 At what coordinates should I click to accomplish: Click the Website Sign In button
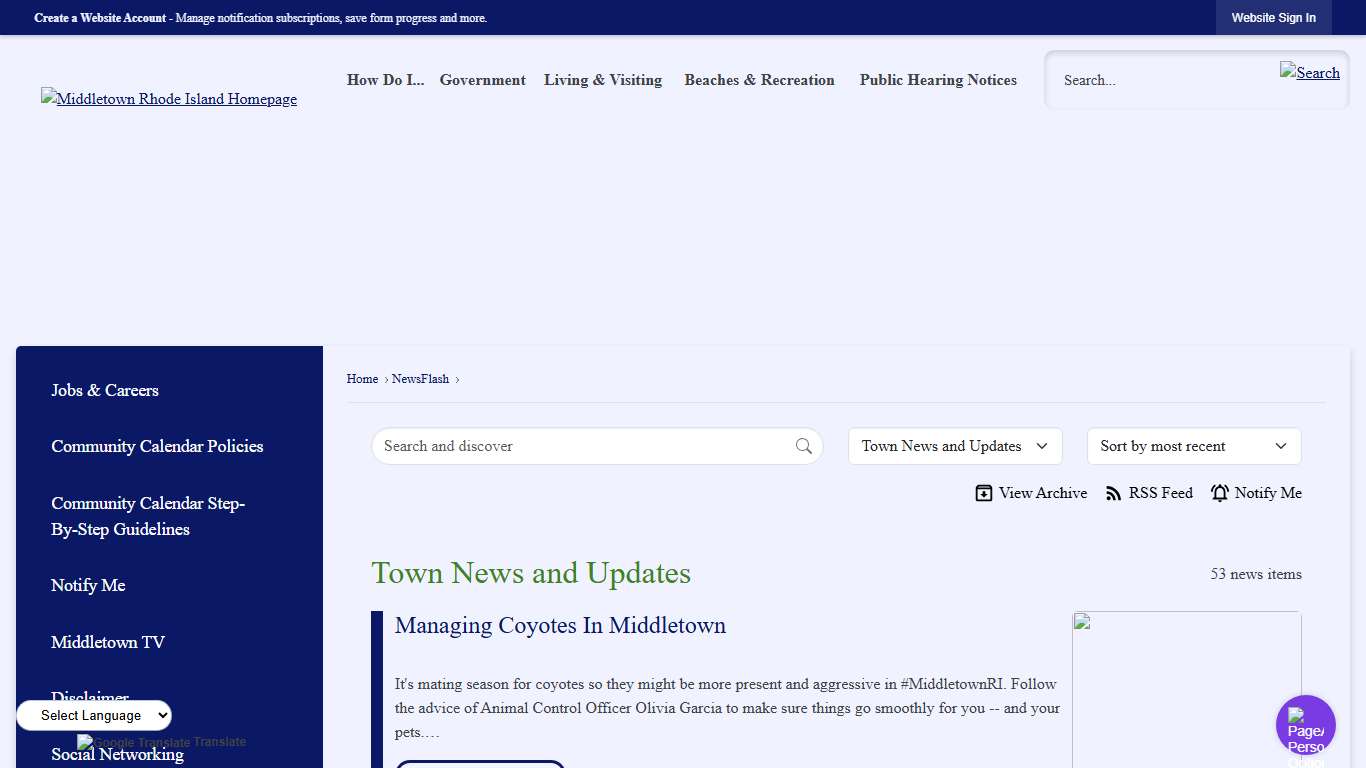point(1273,18)
